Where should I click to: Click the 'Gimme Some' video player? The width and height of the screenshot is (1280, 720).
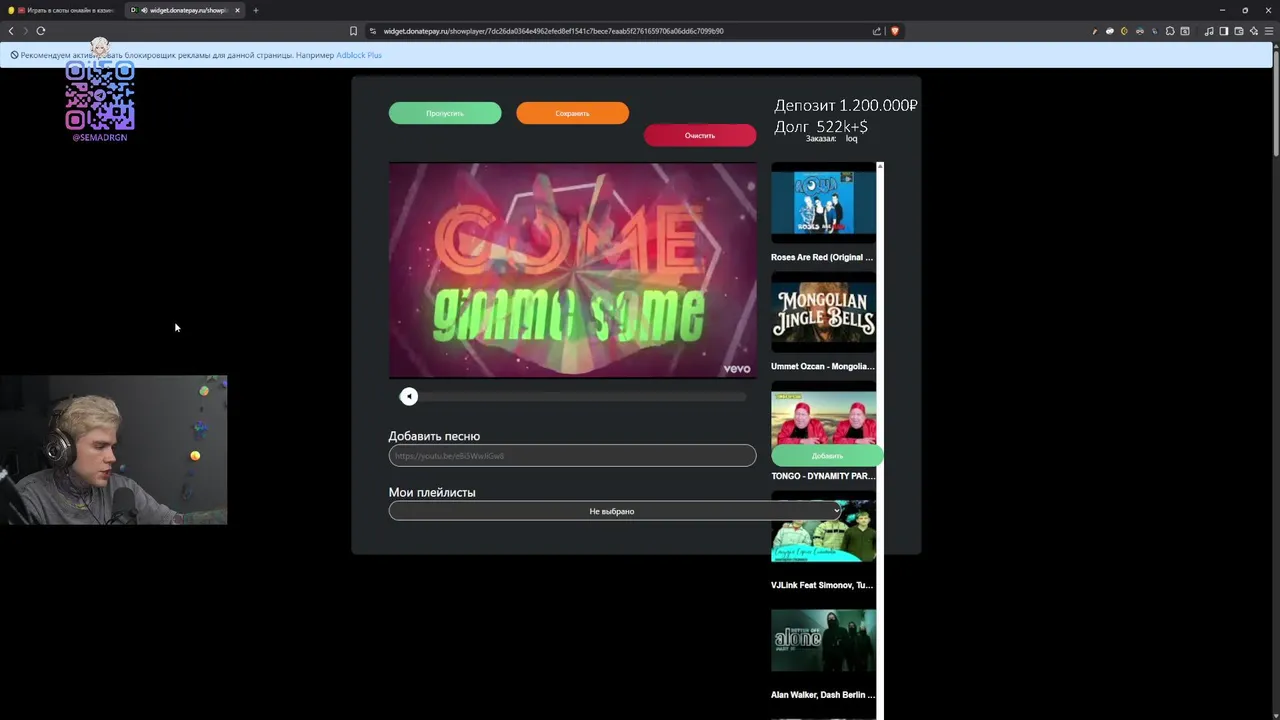572,270
